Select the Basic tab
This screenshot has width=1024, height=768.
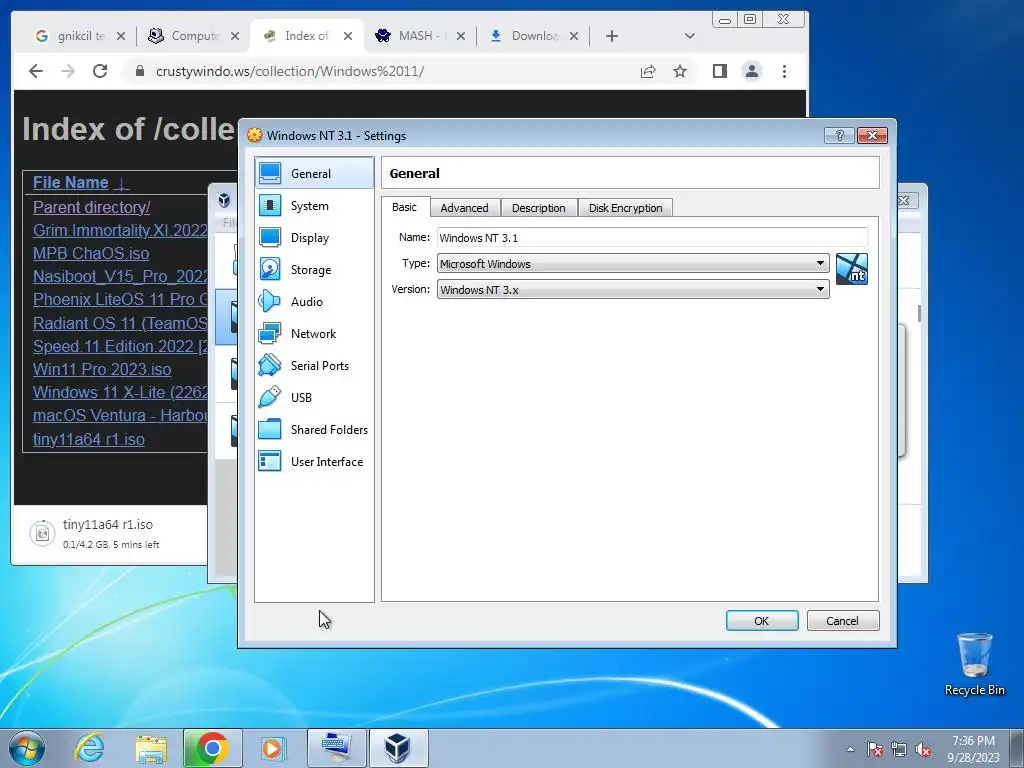pos(404,207)
